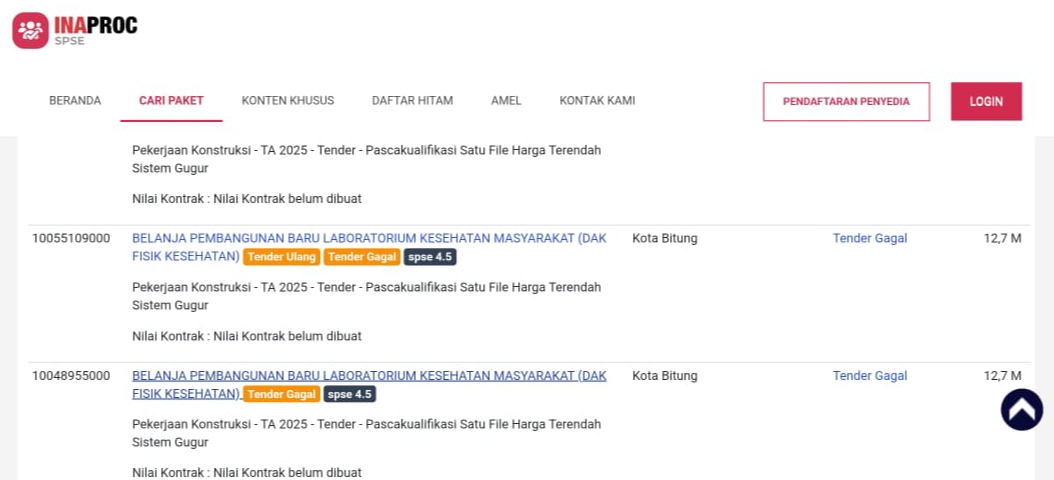The image size is (1054, 480).
Task: Open Tender Gagal status link for 10048955000
Action: coord(869,376)
